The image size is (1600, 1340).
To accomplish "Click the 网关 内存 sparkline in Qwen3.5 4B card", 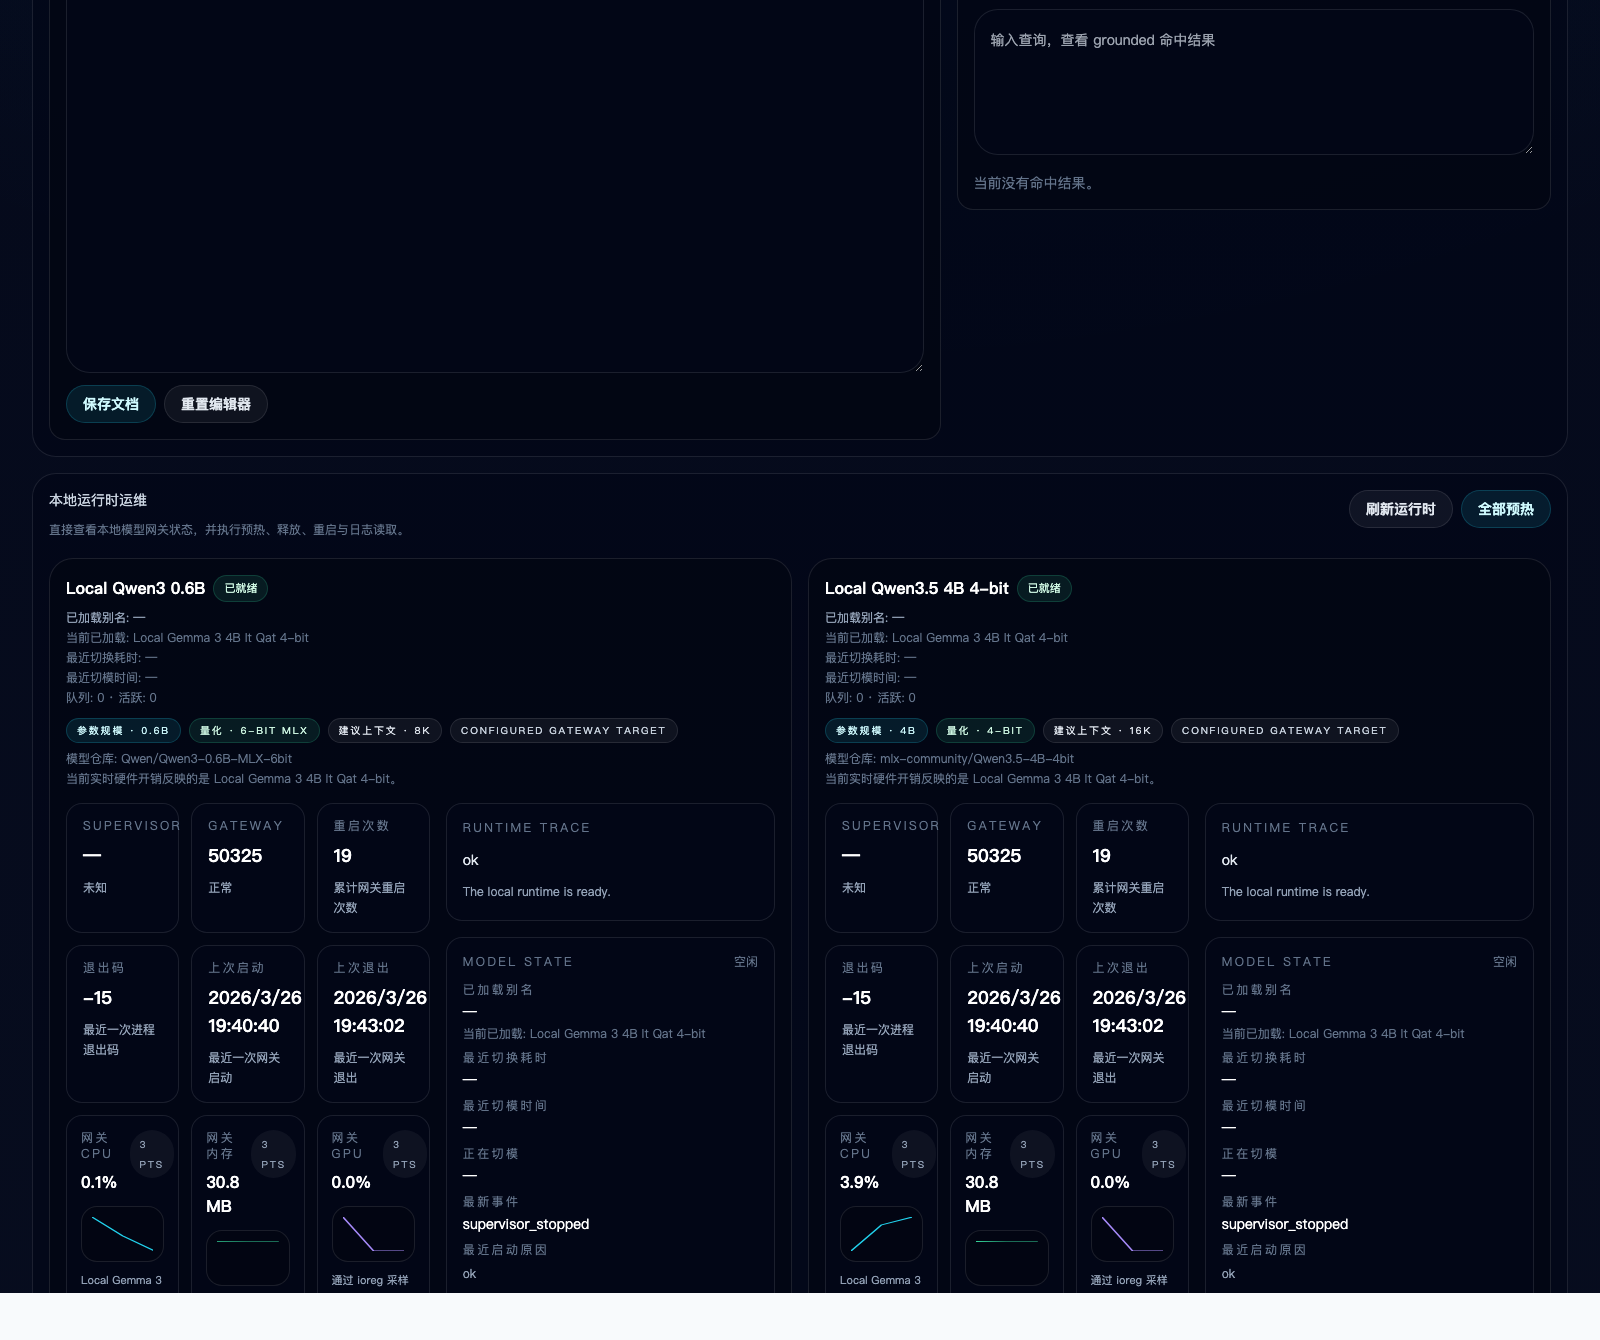I will click(1007, 1258).
